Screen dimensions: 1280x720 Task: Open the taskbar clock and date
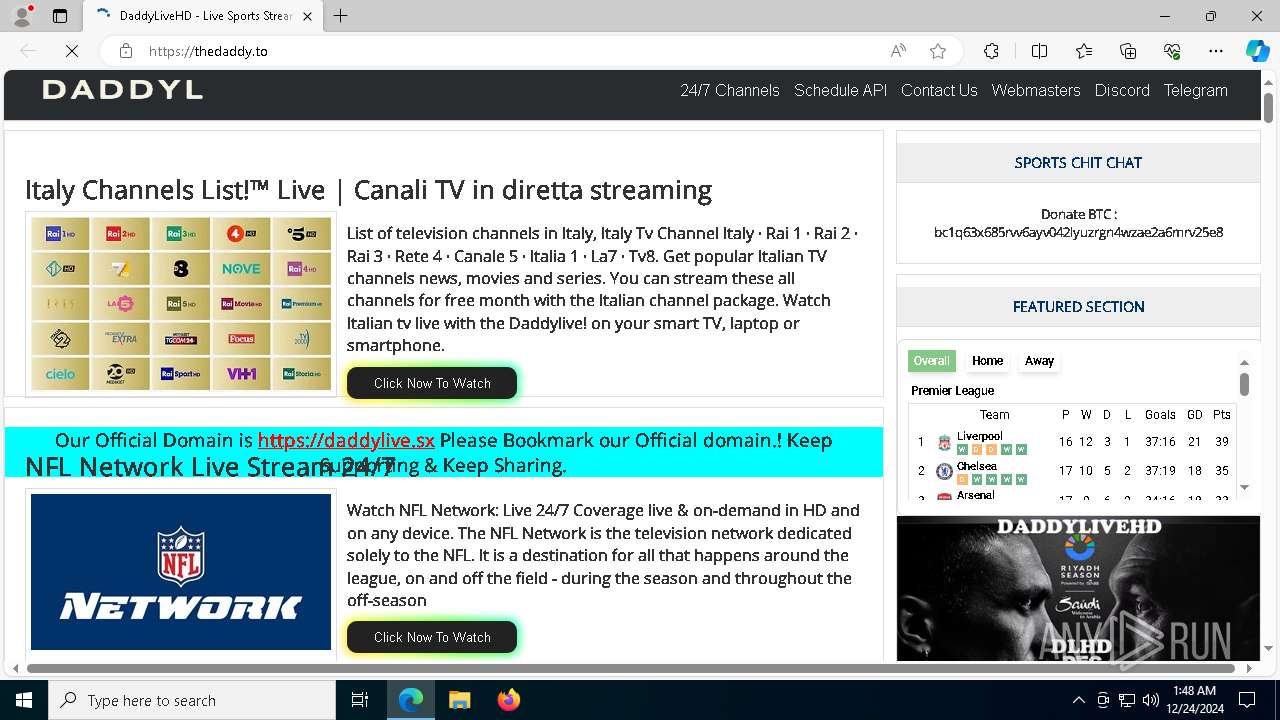tap(1194, 700)
